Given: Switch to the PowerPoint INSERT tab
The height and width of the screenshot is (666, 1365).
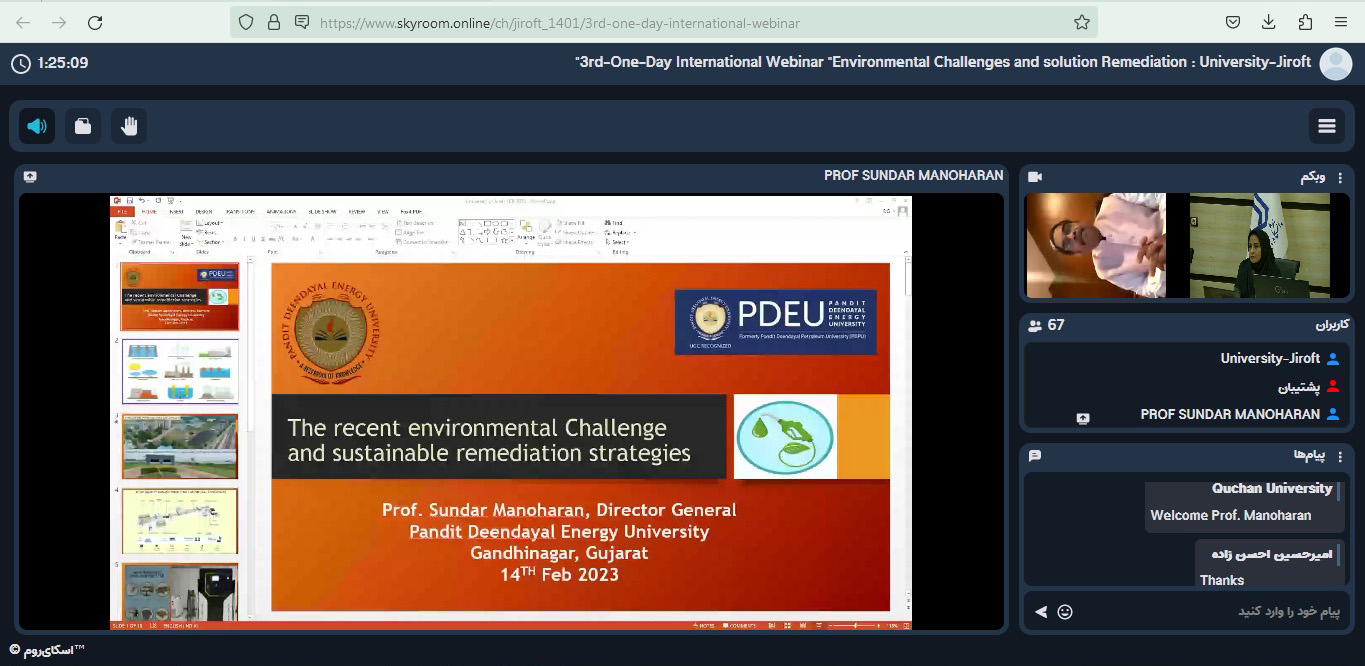Looking at the screenshot, I should [x=176, y=212].
